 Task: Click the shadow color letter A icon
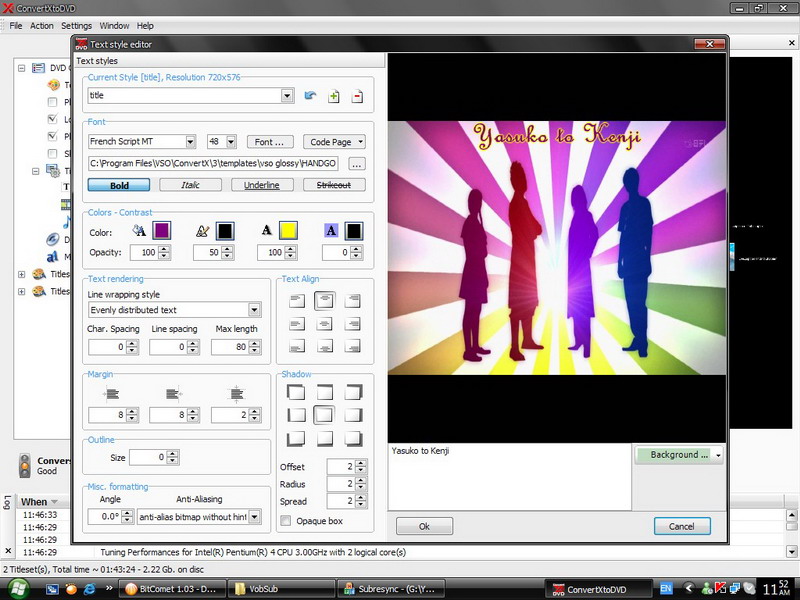[x=267, y=231]
